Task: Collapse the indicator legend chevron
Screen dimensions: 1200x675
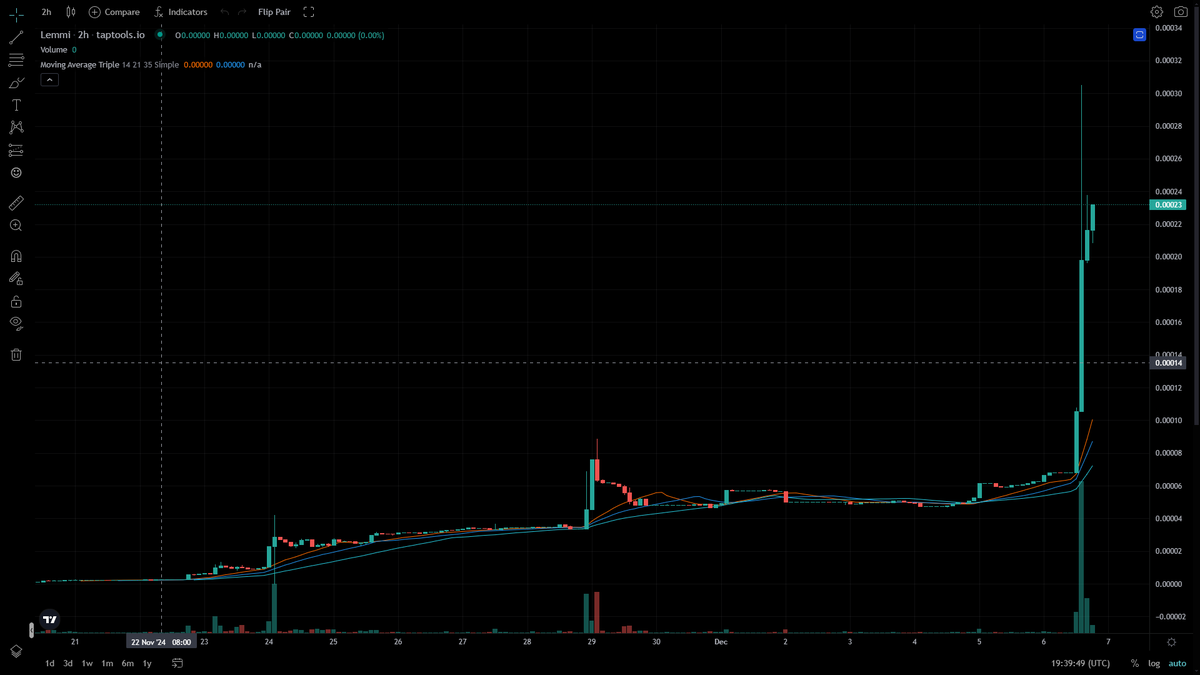Action: 49,80
